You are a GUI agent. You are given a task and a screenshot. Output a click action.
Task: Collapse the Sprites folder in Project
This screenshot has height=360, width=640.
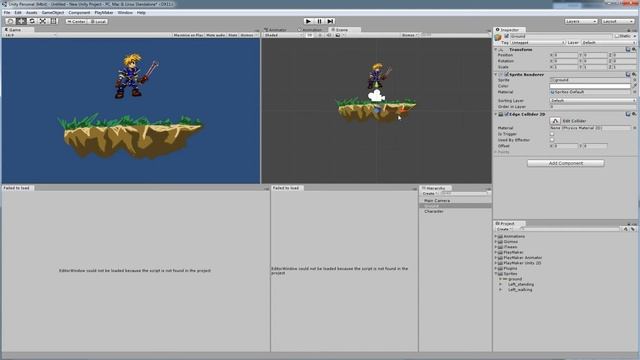point(496,274)
